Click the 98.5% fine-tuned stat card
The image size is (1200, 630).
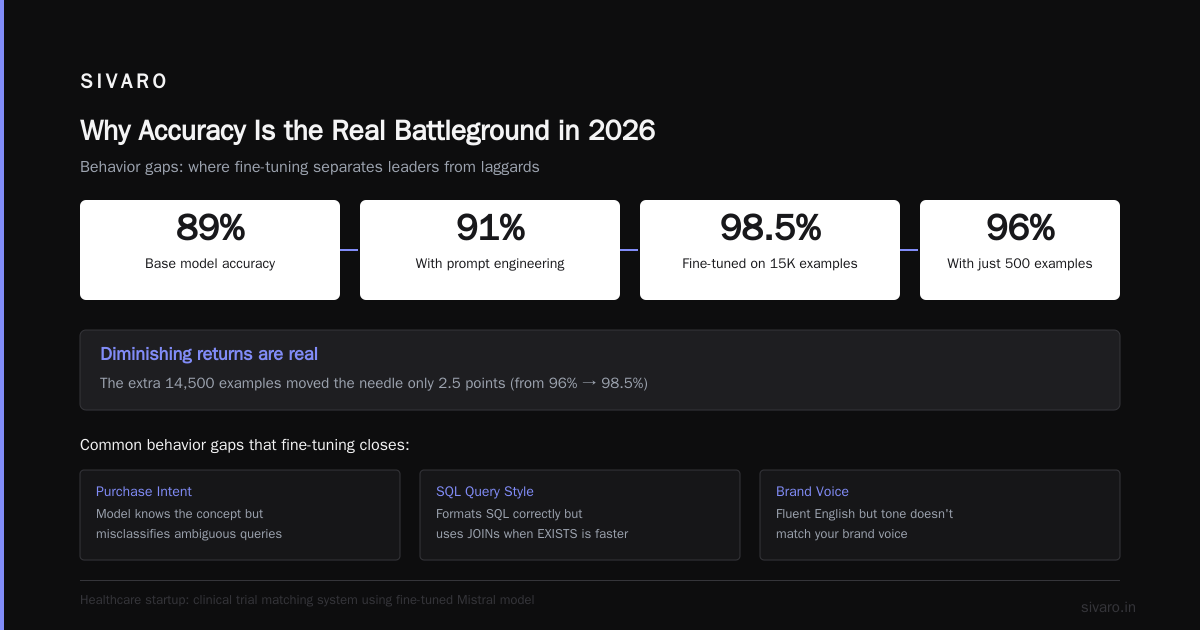[x=770, y=250]
